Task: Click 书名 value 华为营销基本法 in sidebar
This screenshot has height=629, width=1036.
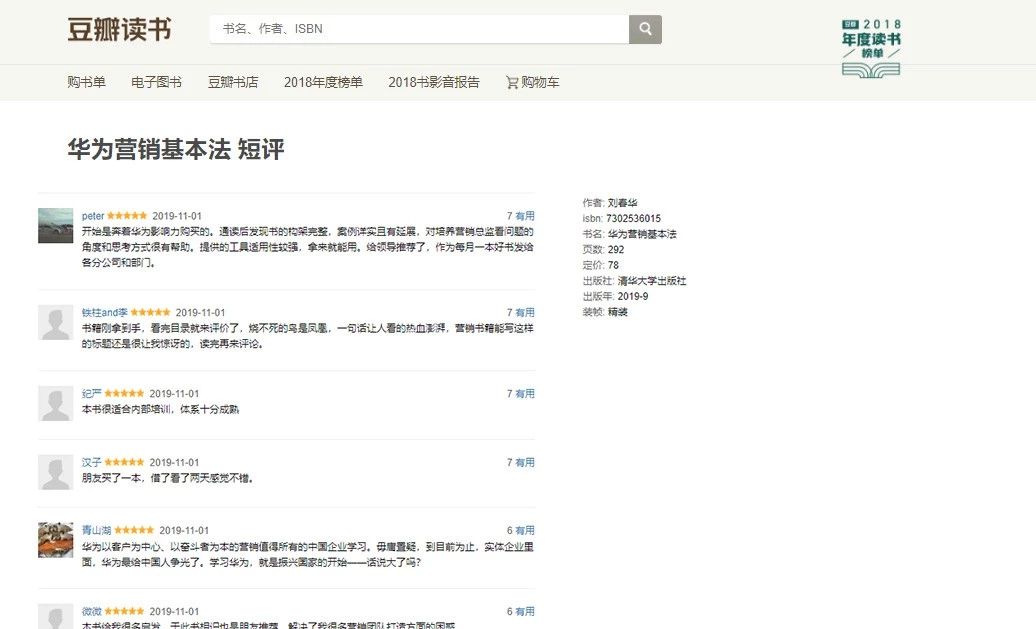Action: (x=642, y=234)
